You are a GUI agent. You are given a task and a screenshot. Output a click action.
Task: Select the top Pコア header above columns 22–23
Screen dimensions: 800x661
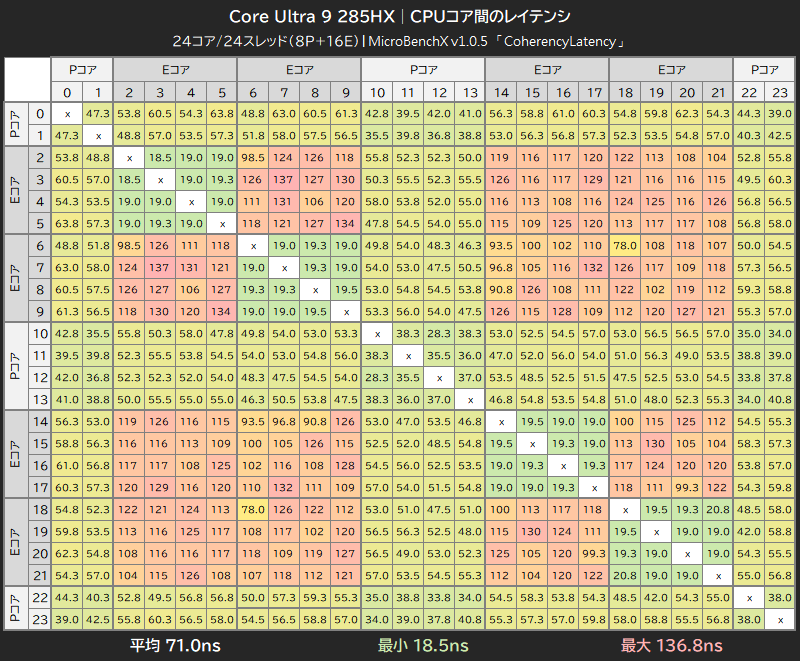763,70
